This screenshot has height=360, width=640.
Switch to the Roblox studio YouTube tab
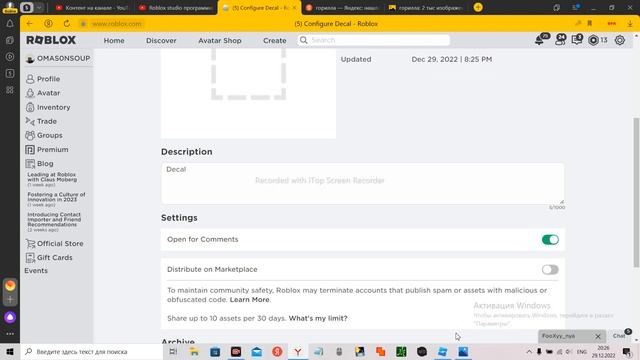tap(176, 7)
